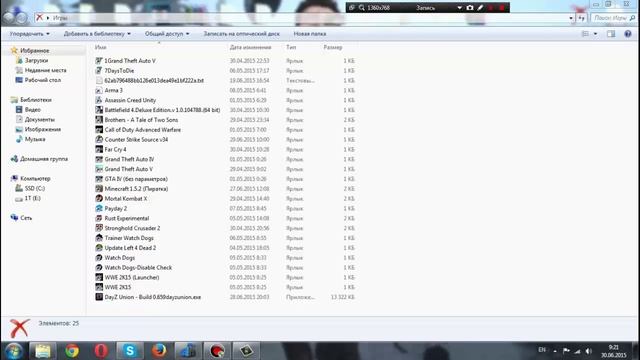The image size is (640, 360).
Task: Select the Mortal Kombat X icon
Action: coord(99,198)
